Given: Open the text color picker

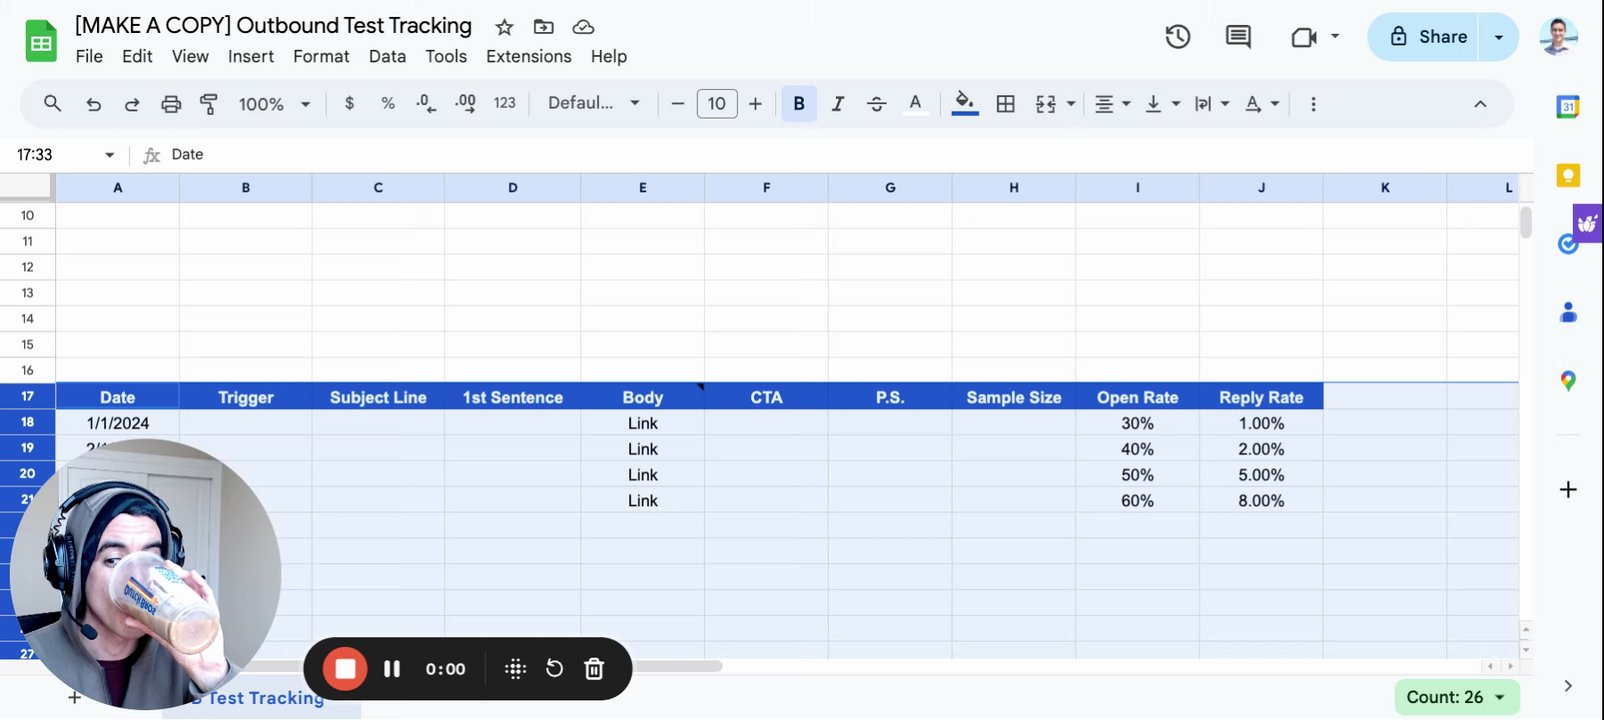Looking at the screenshot, I should pyautogui.click(x=915, y=103).
